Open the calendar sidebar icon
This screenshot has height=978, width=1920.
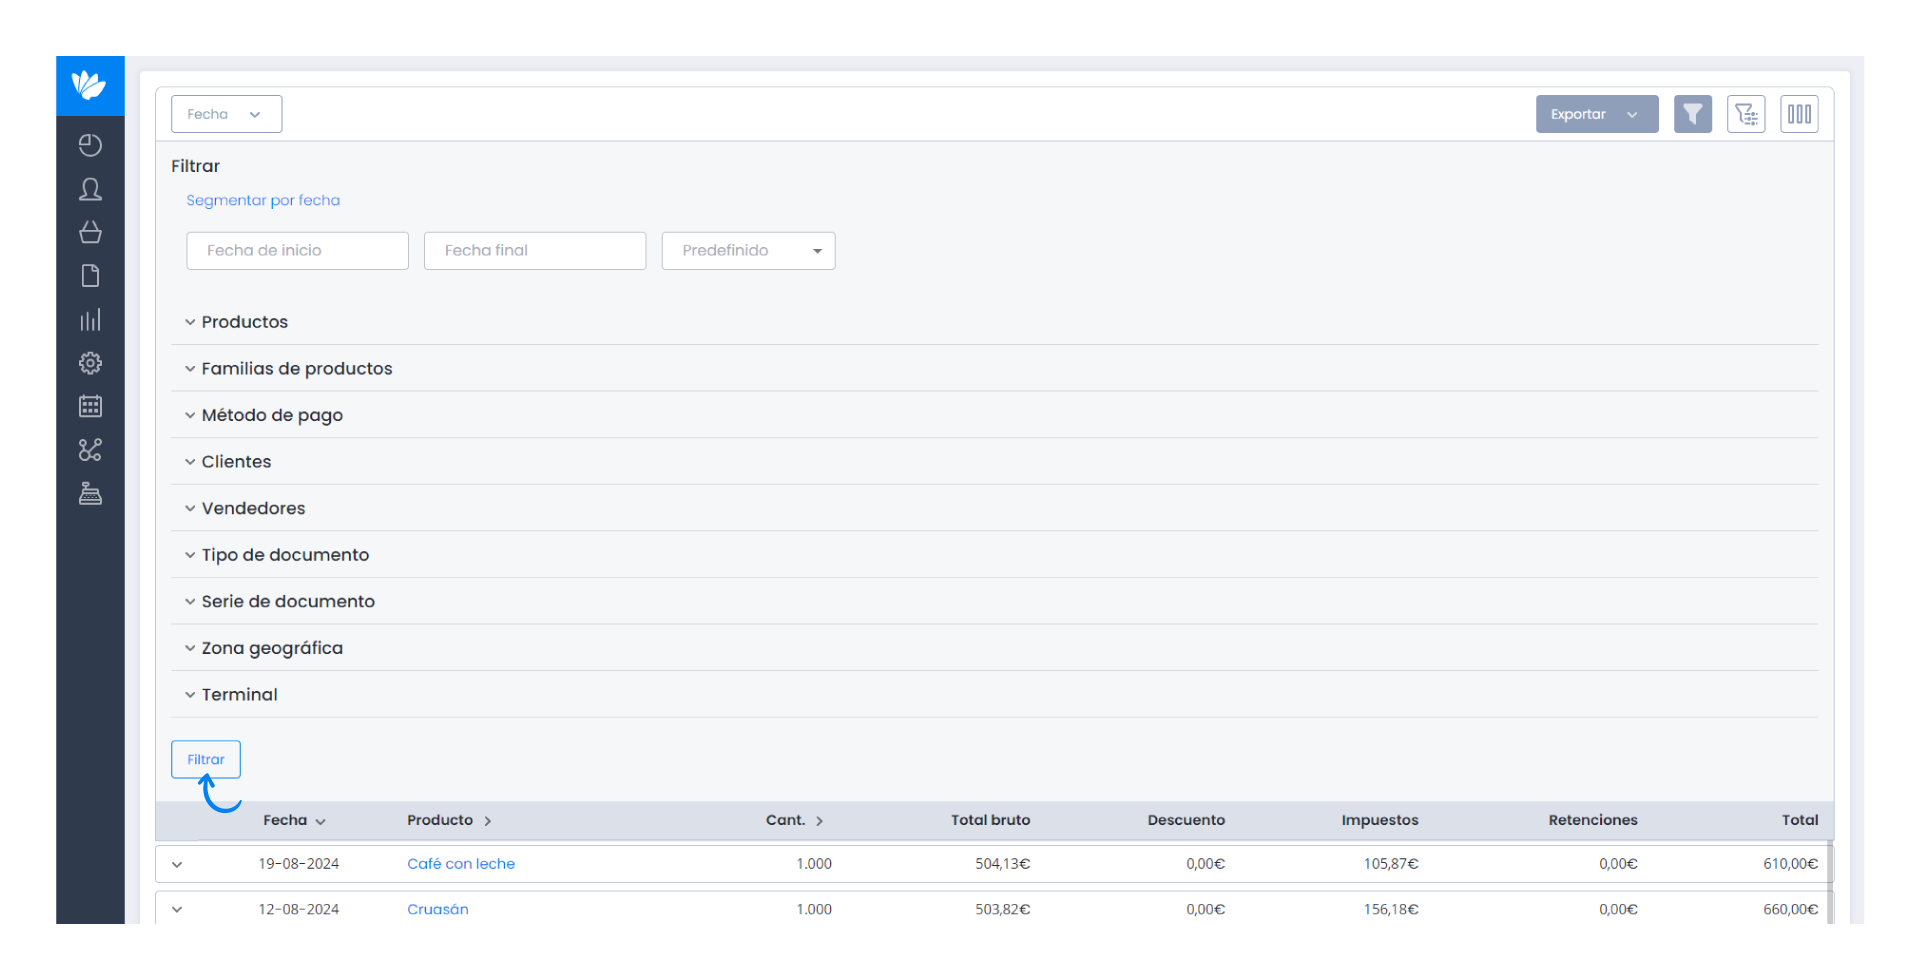click(x=90, y=406)
